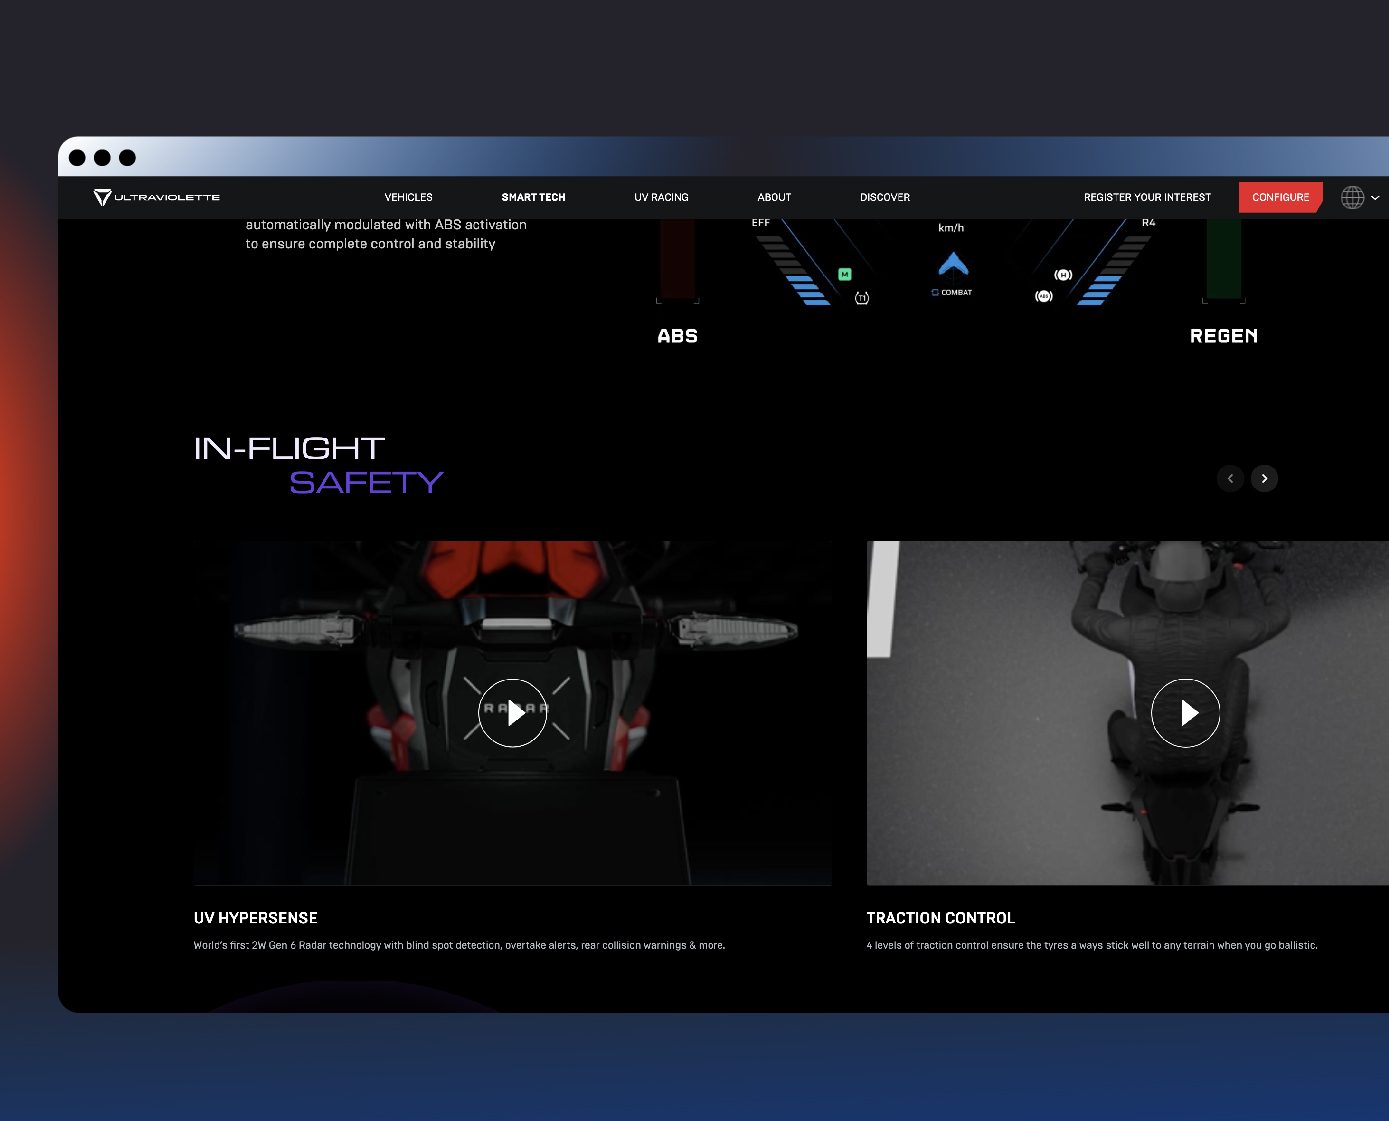Play the UV Hypersense video
The width and height of the screenshot is (1389, 1121).
[x=512, y=713]
